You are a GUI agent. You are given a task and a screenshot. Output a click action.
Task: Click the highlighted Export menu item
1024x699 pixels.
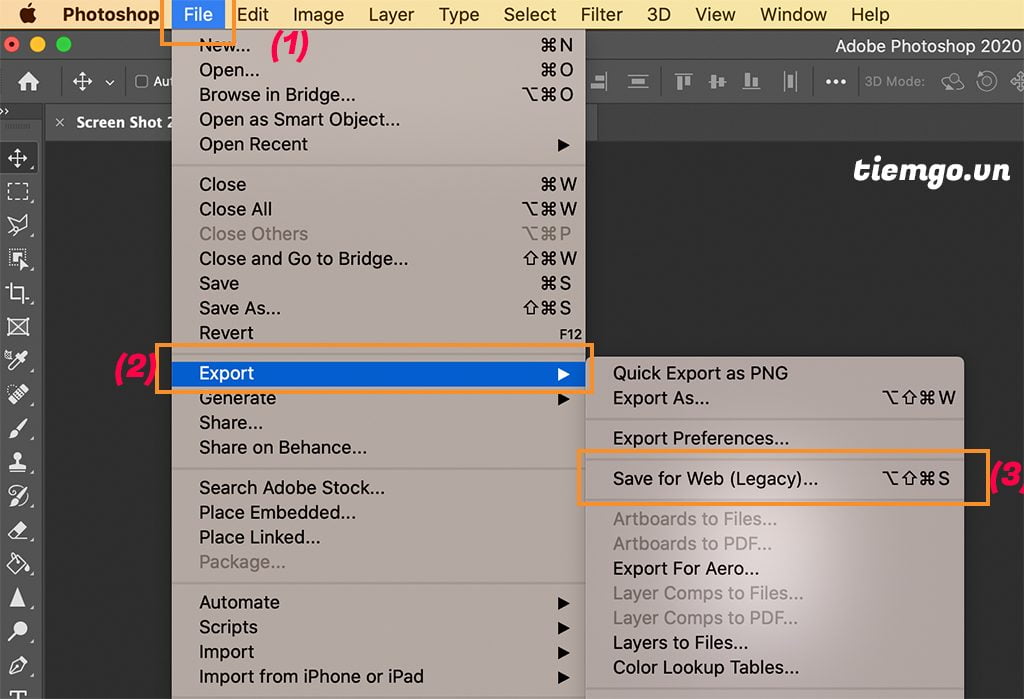click(x=378, y=374)
